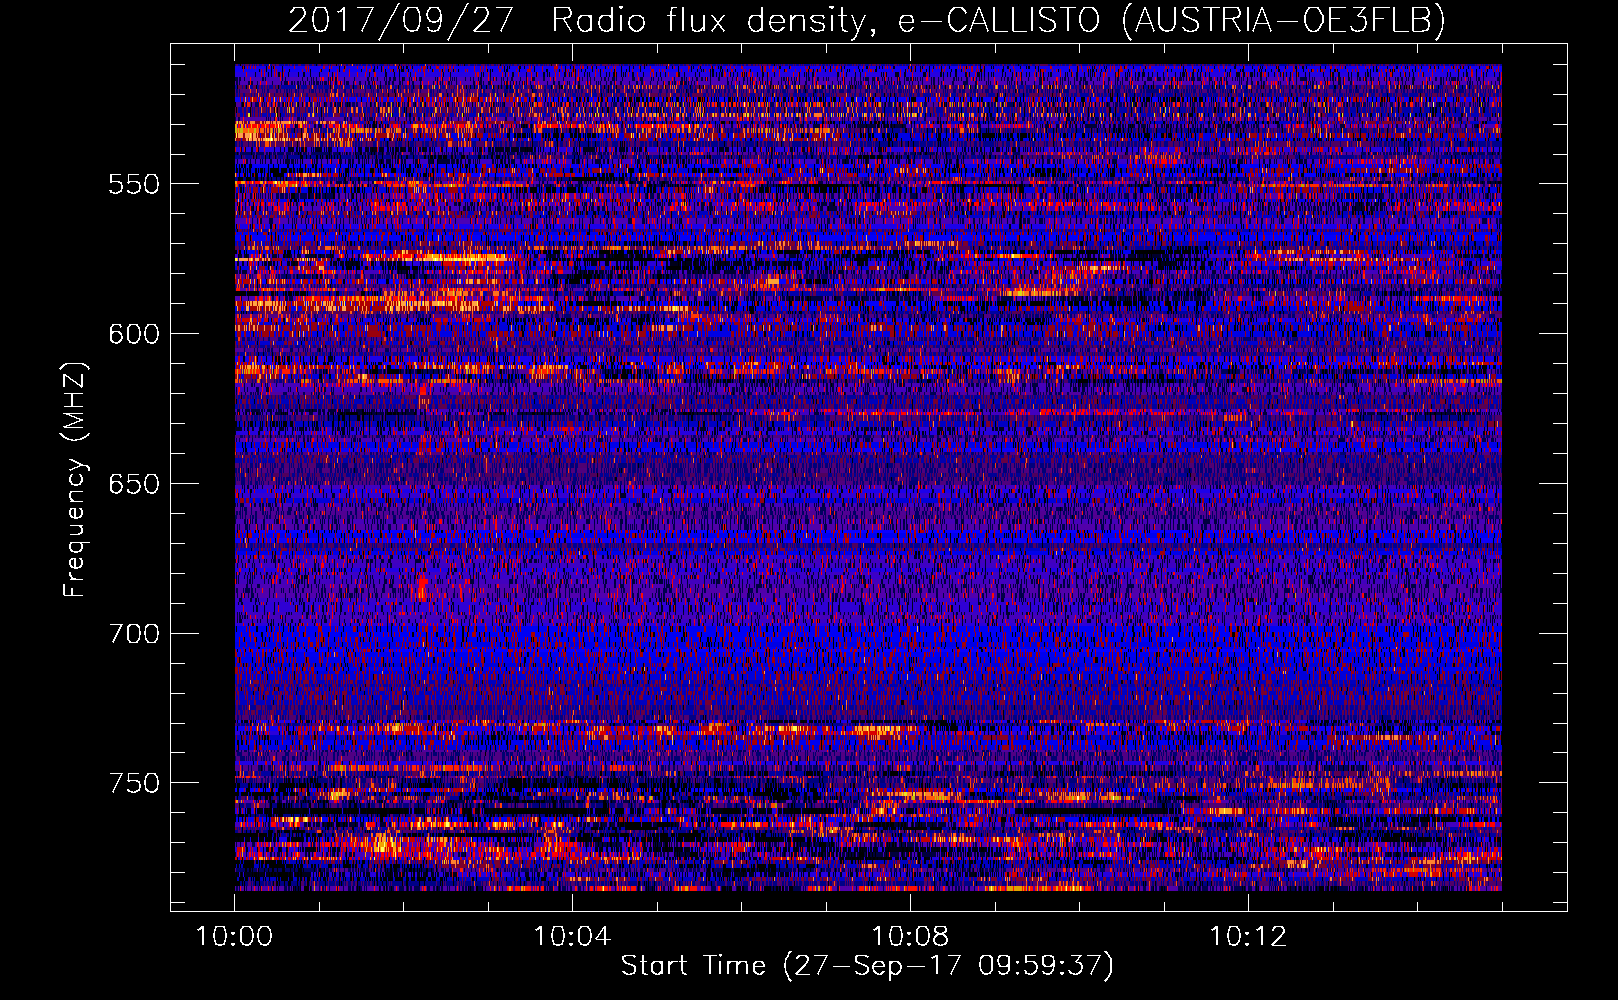Click the station name '(AUSTRIA-OE3FLB)'

tap(1283, 20)
